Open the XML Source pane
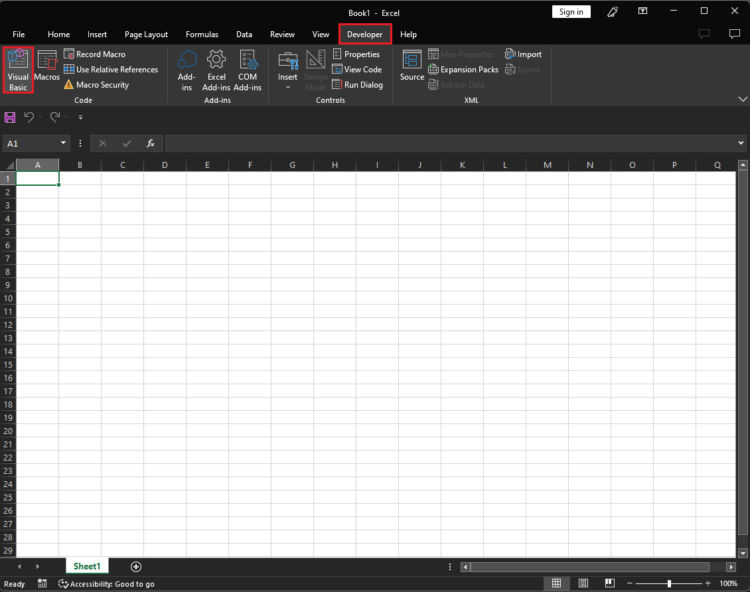Viewport: 750px width, 592px height. click(x=412, y=66)
